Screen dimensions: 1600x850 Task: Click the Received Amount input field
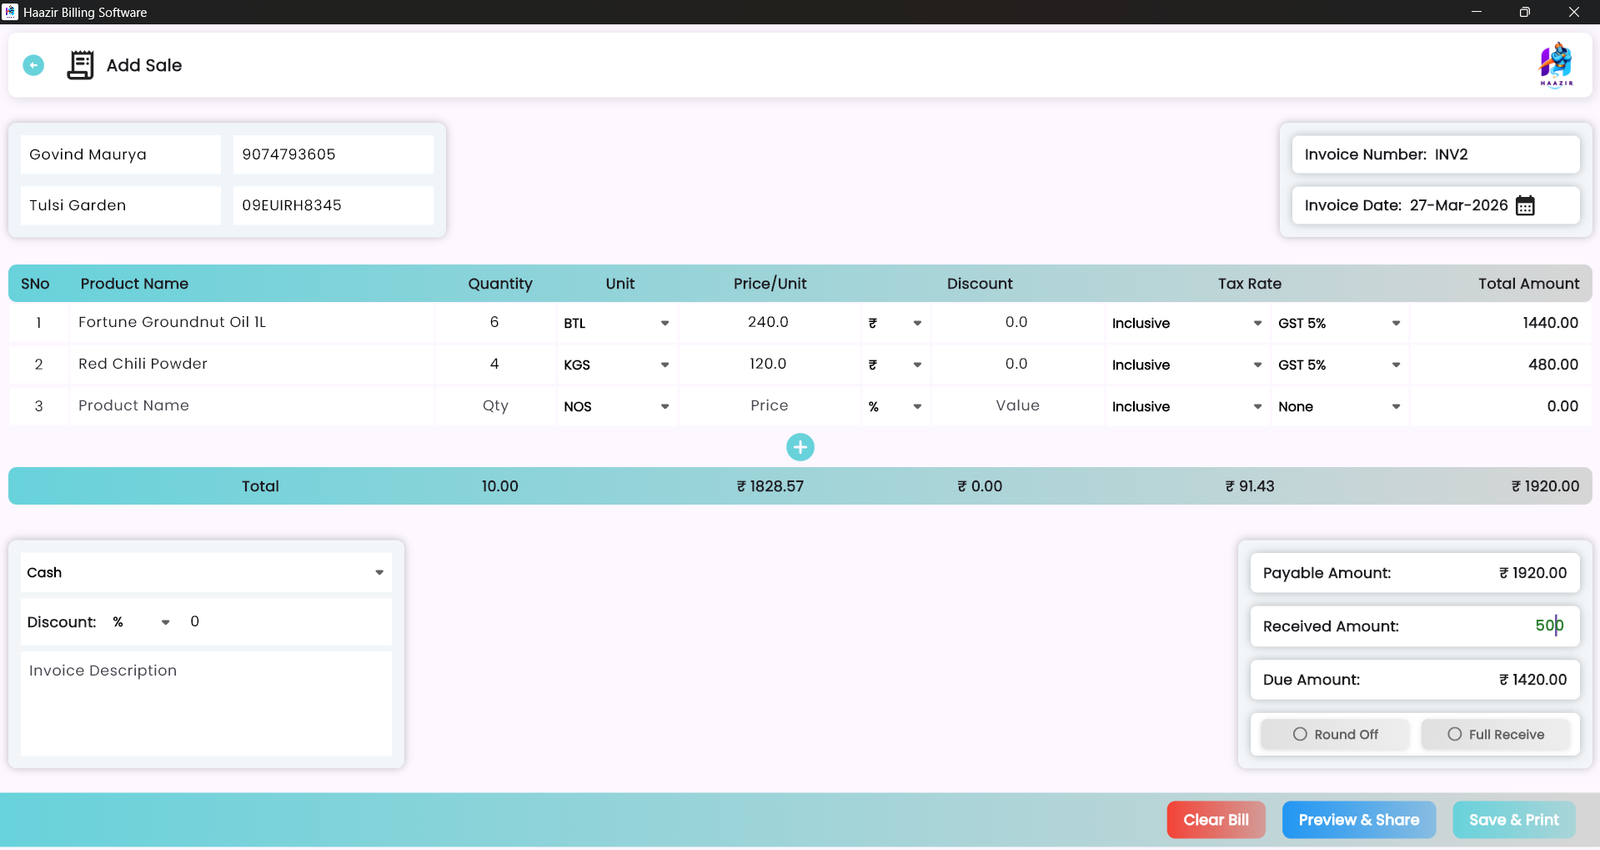pos(1415,626)
